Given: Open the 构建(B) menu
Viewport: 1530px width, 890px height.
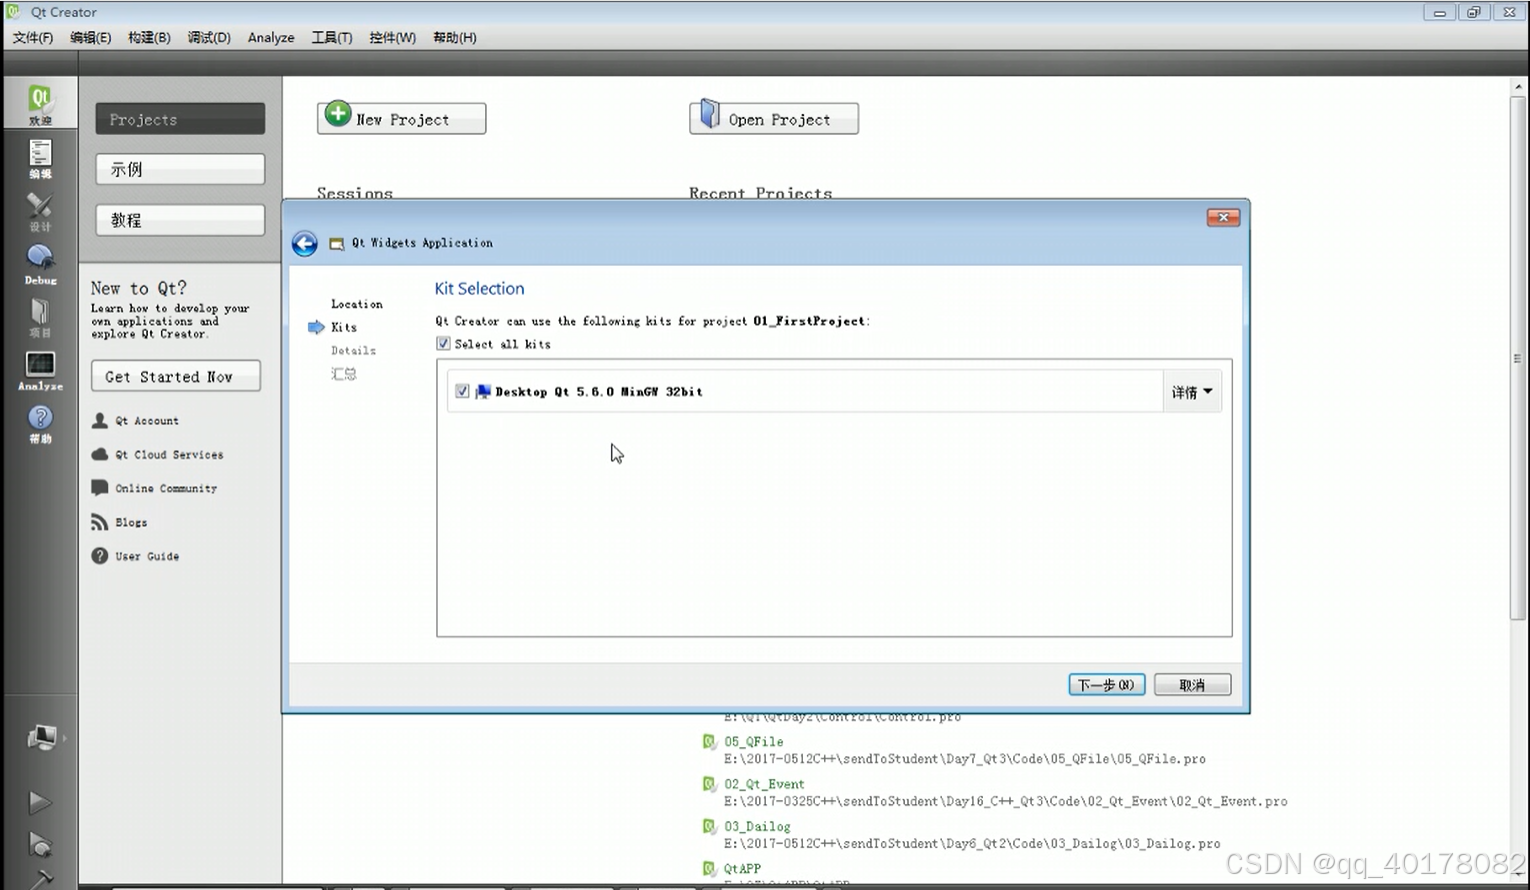Looking at the screenshot, I should 149,37.
